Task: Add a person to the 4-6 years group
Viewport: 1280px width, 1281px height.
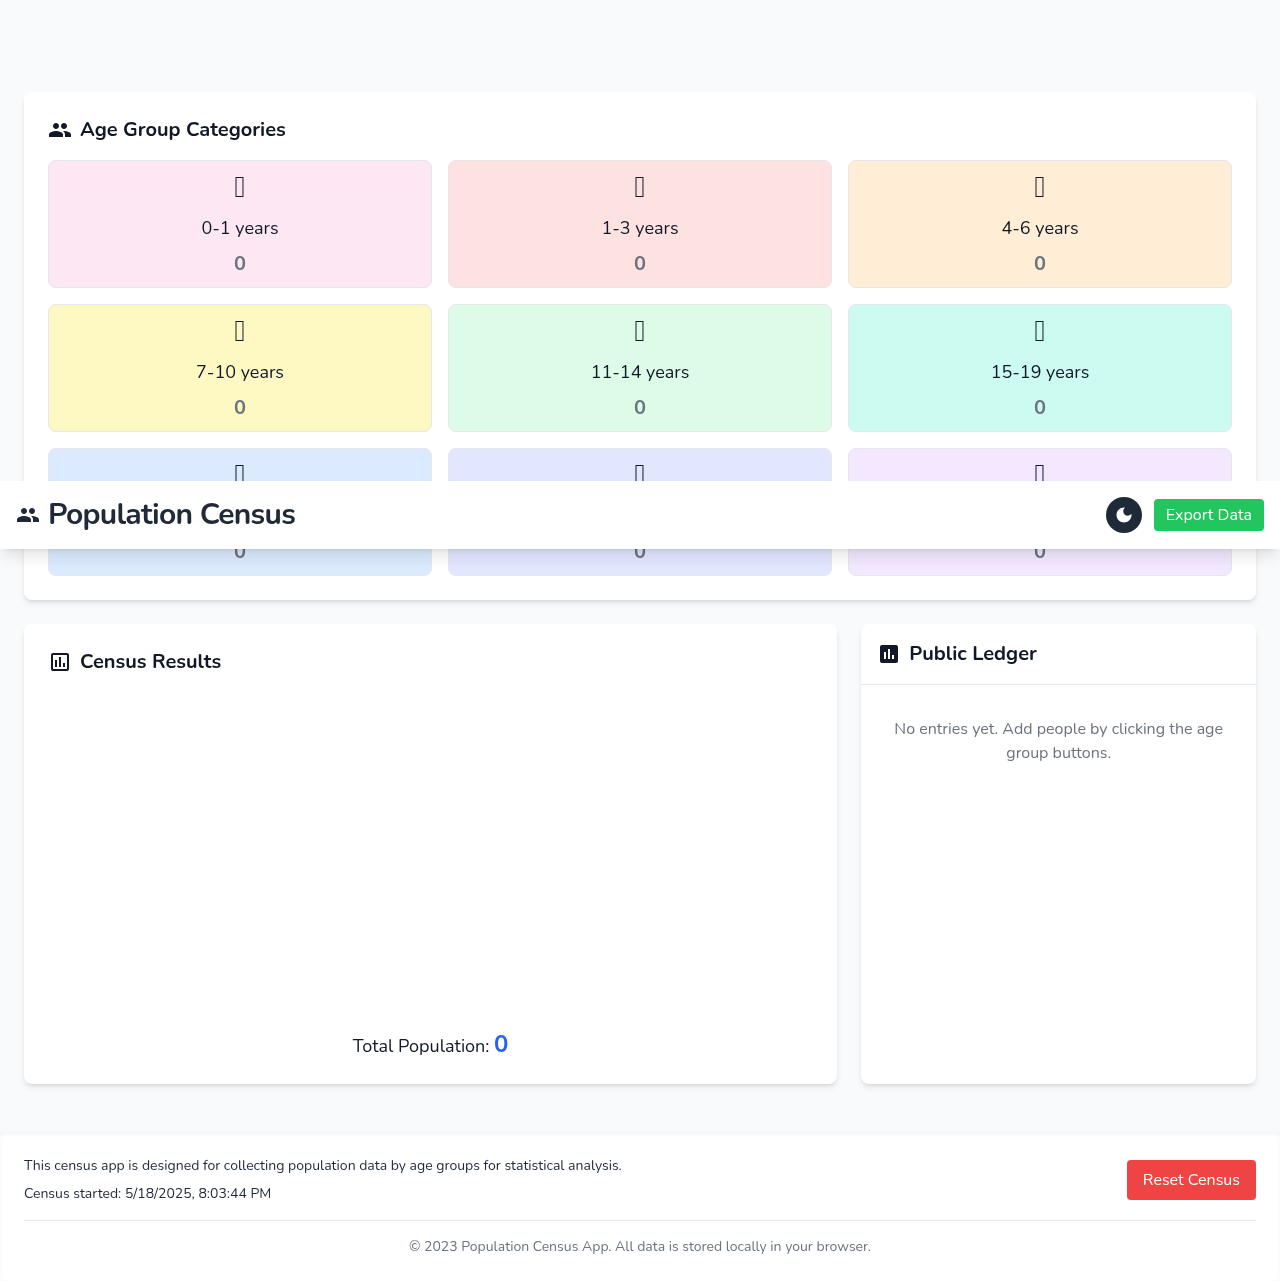Action: point(1039,223)
